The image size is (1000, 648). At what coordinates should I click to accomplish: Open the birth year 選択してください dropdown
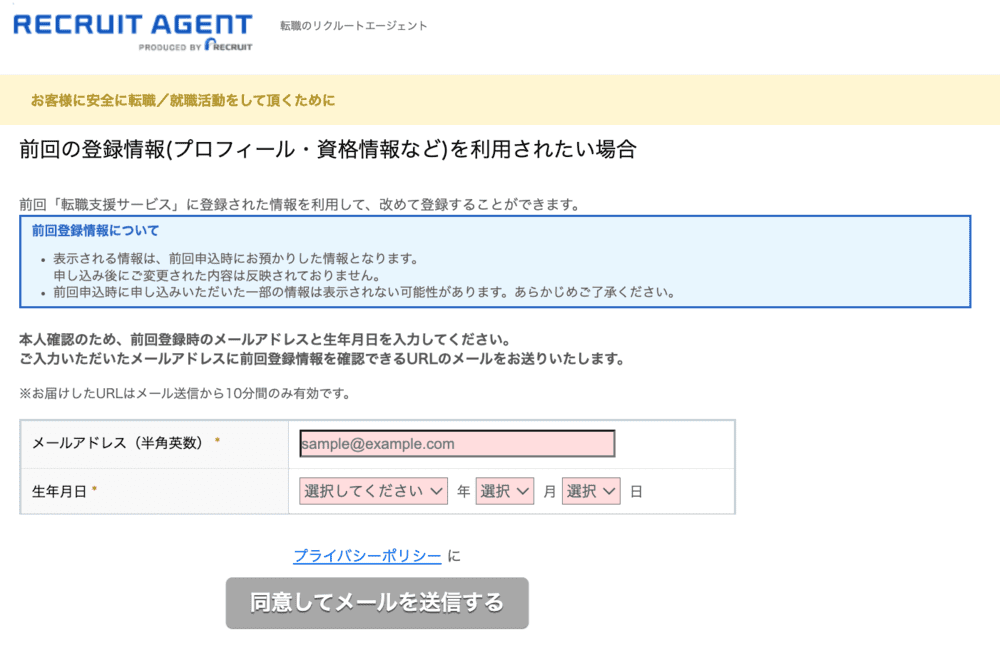coord(372,490)
